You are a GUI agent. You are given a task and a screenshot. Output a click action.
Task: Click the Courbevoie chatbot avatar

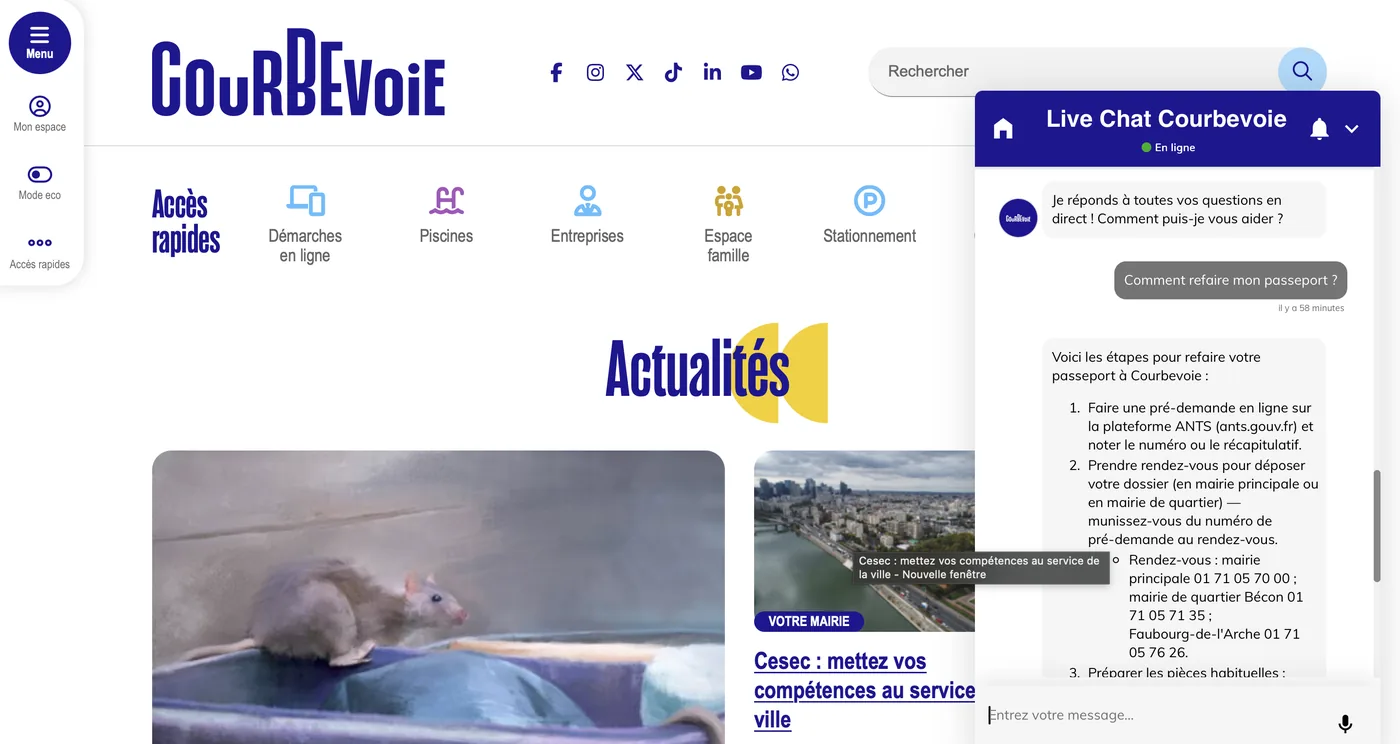click(x=1018, y=218)
